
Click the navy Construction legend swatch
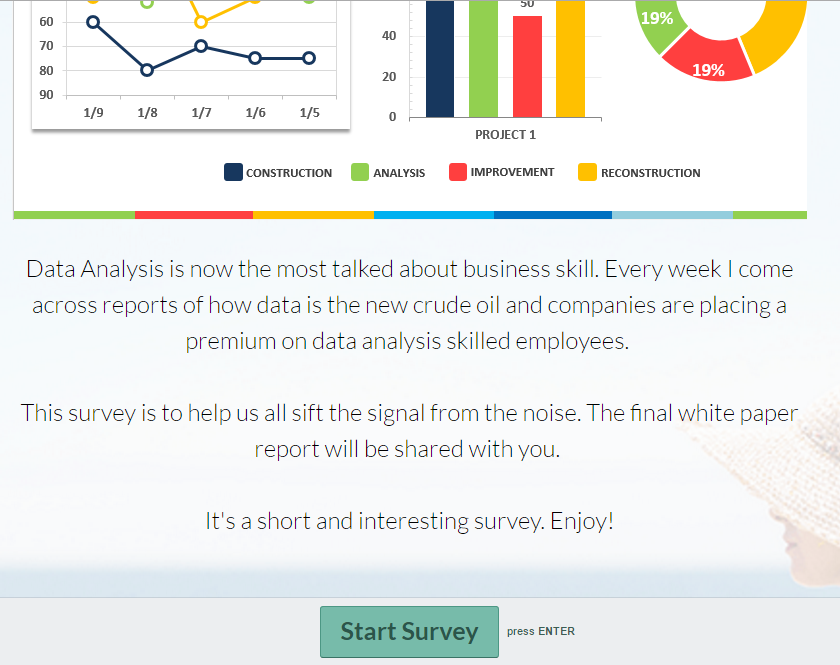click(x=233, y=173)
